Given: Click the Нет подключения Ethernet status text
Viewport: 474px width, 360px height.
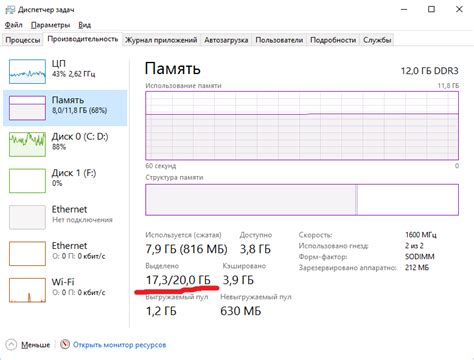Looking at the screenshot, I should [82, 220].
